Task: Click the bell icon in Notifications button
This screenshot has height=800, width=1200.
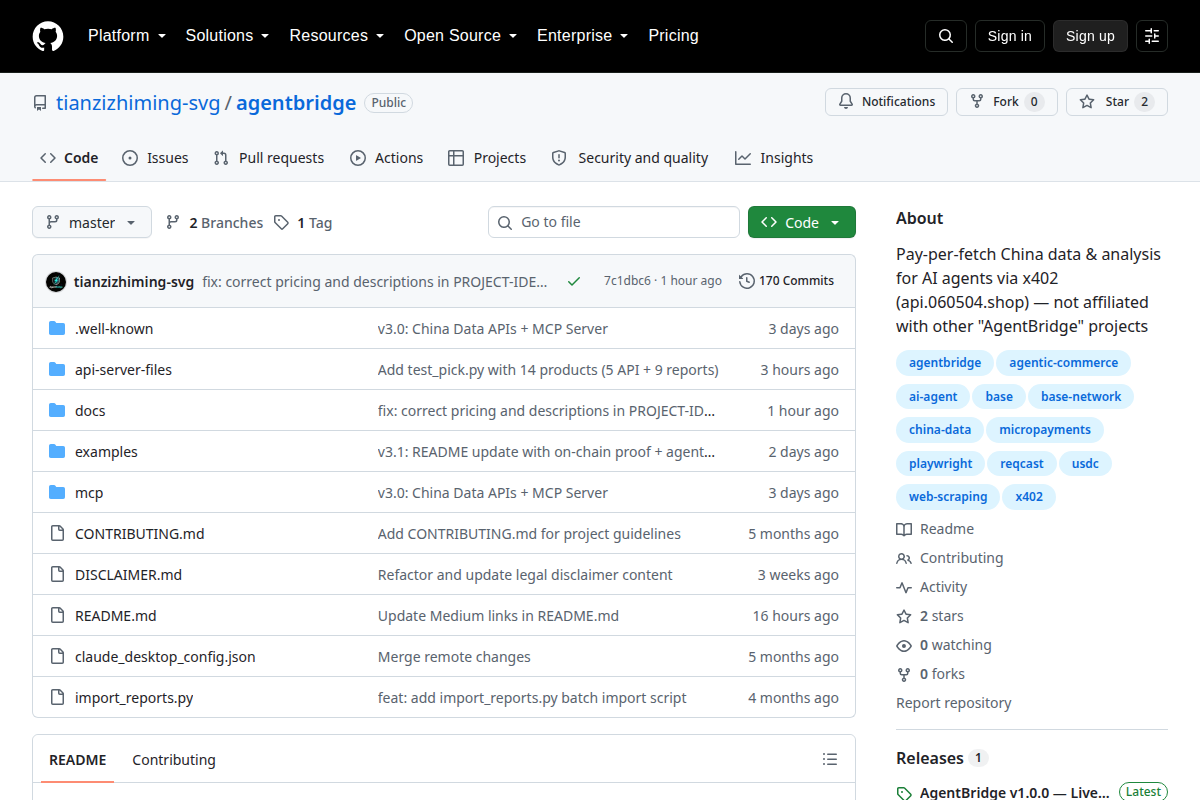Action: point(846,102)
